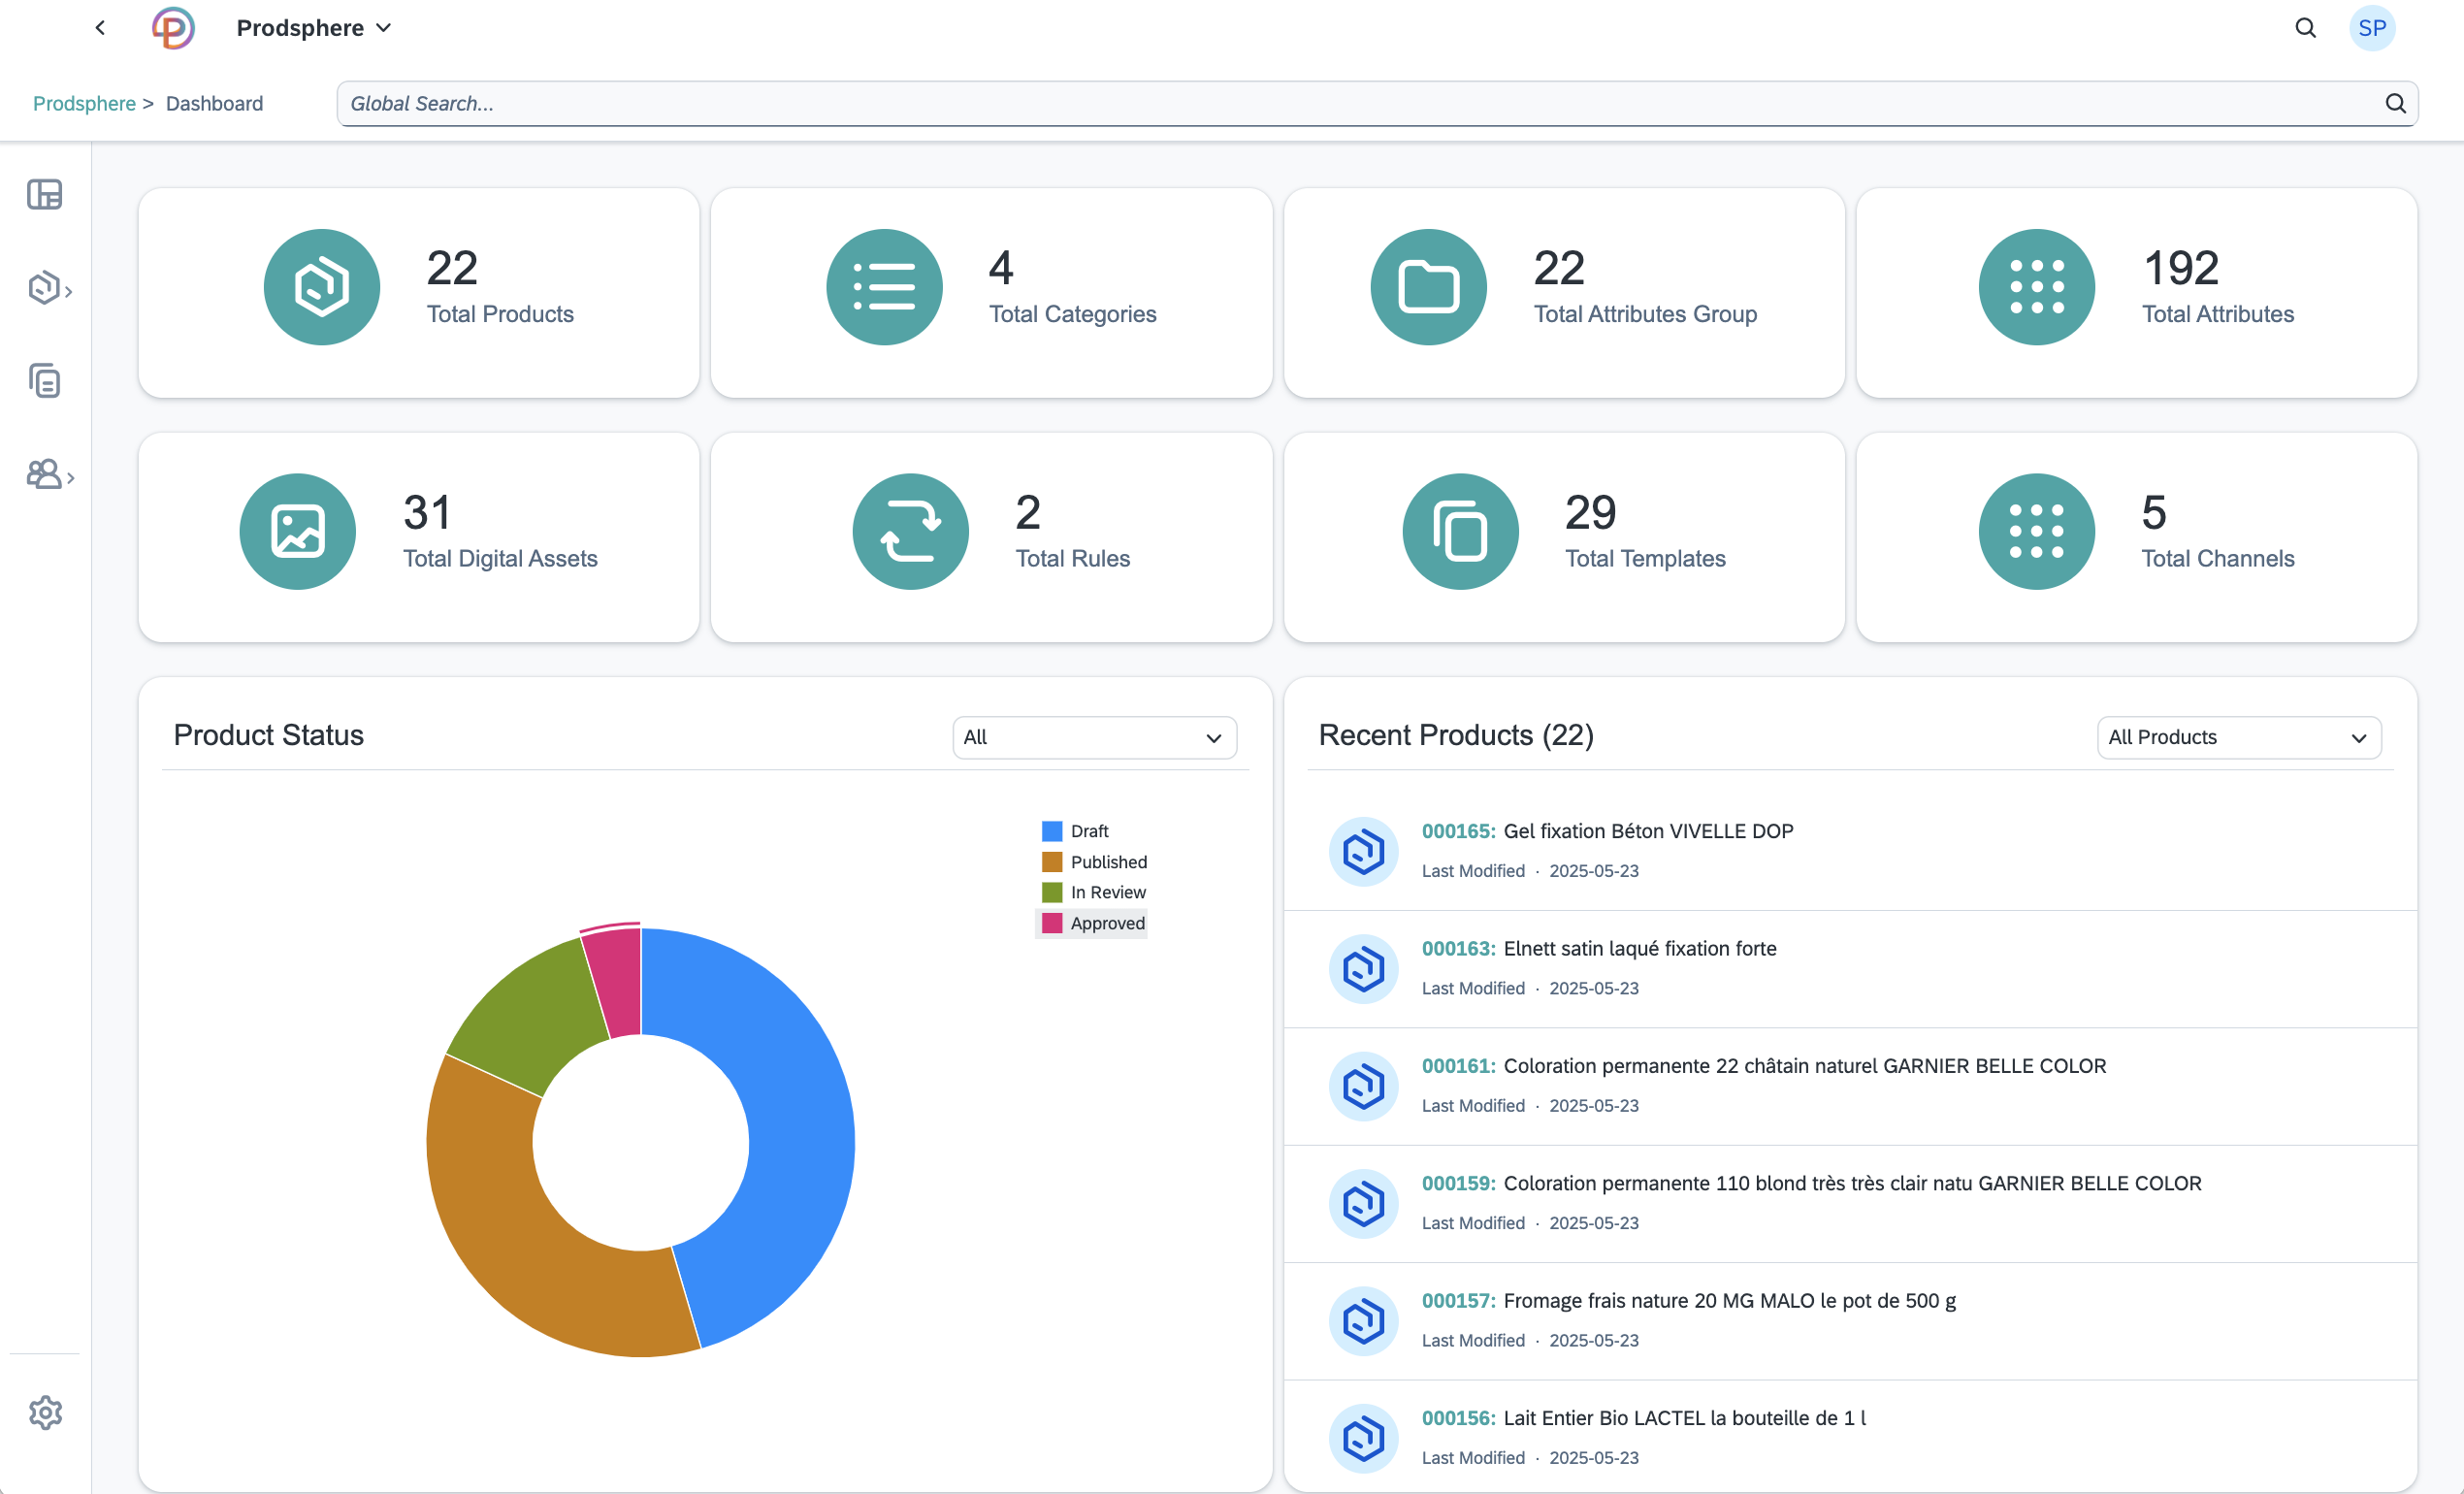Screen dimensions: 2464x1494
Task: Expand the users sidebar submenu arrow
Action: click(x=70, y=478)
